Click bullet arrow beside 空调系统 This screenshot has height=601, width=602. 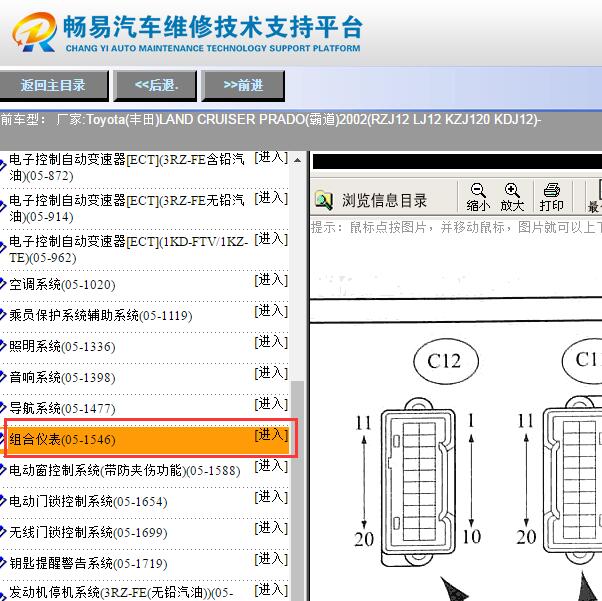(3, 284)
